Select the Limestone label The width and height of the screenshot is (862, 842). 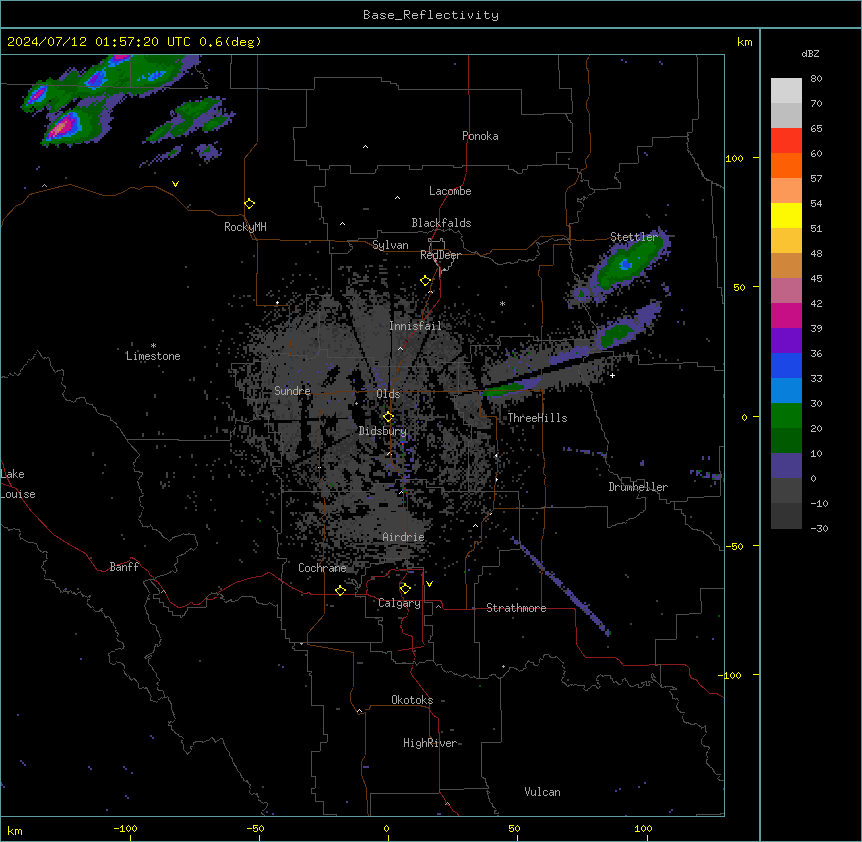click(153, 356)
